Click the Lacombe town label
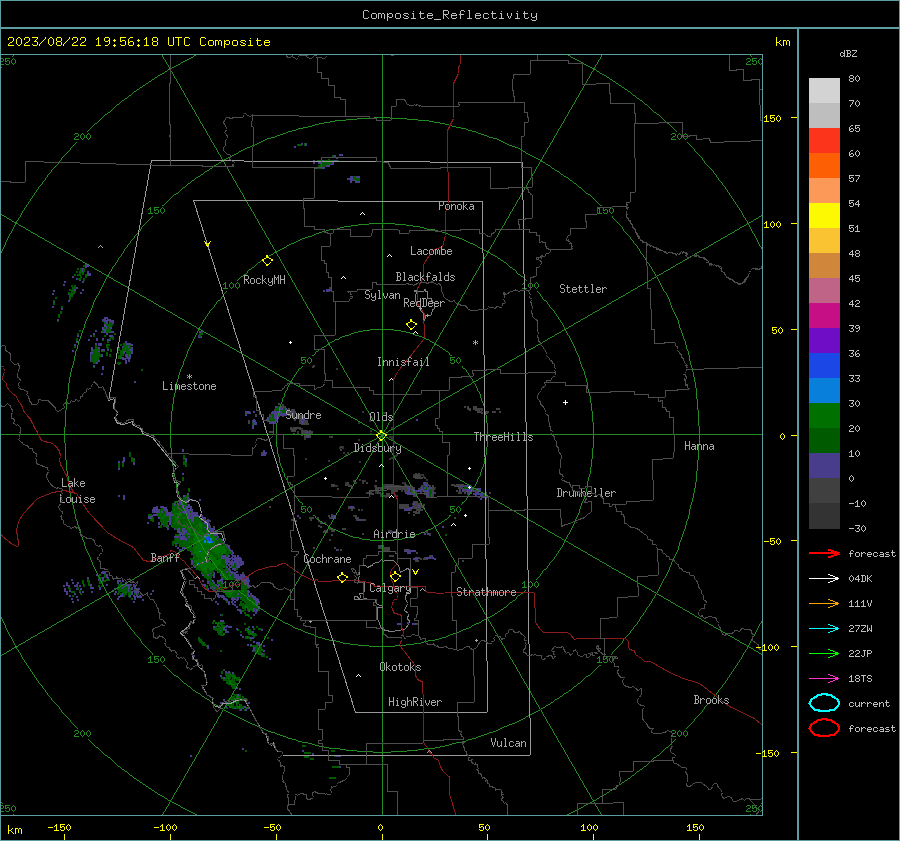The height and width of the screenshot is (841, 900). coord(431,251)
